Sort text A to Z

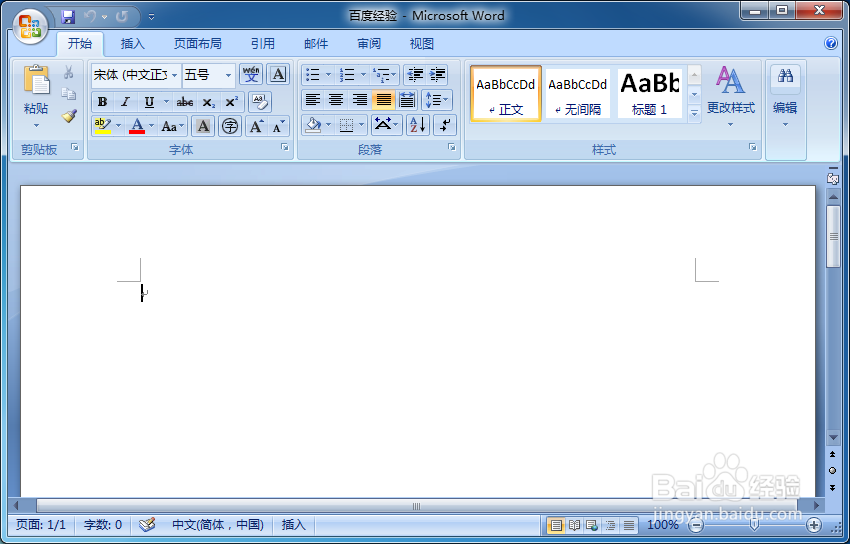[418, 125]
